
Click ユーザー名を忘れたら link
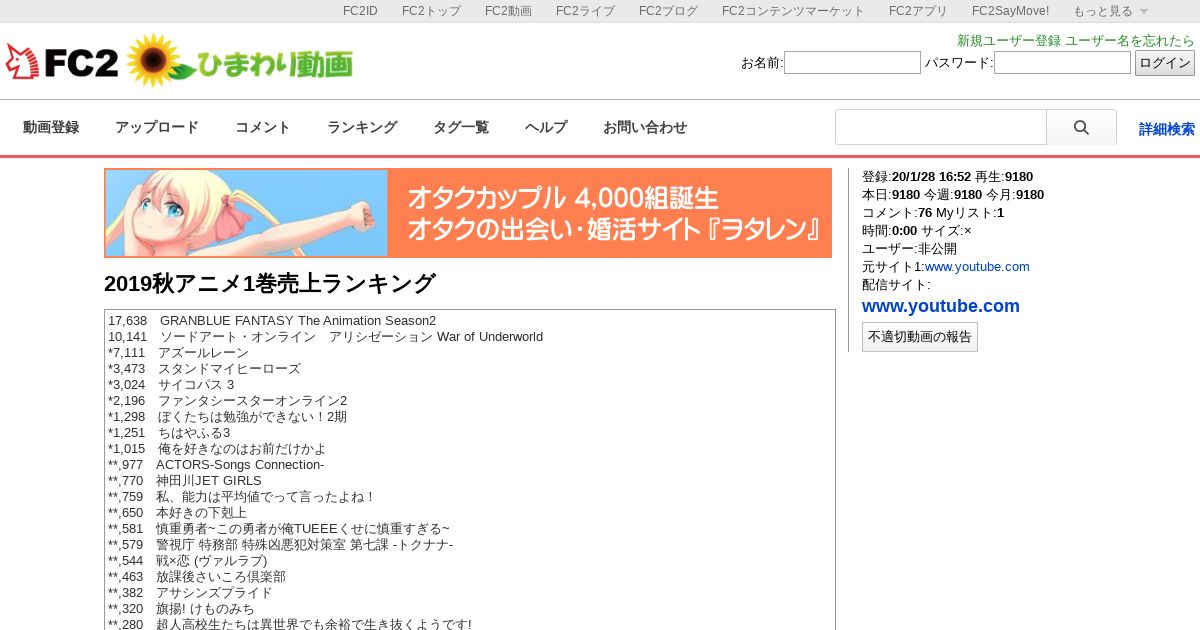pos(1130,41)
